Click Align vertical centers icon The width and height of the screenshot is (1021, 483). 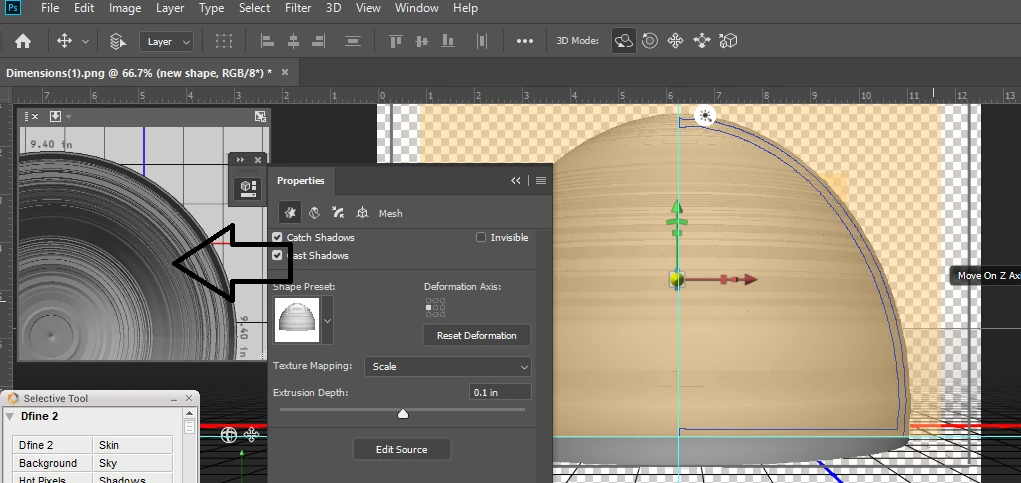tap(422, 42)
